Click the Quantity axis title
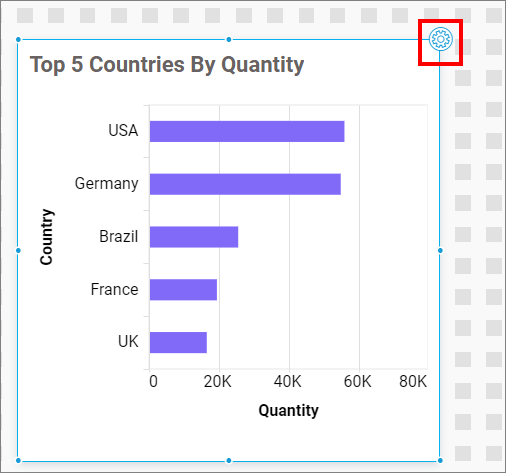506x473 pixels. [x=289, y=410]
